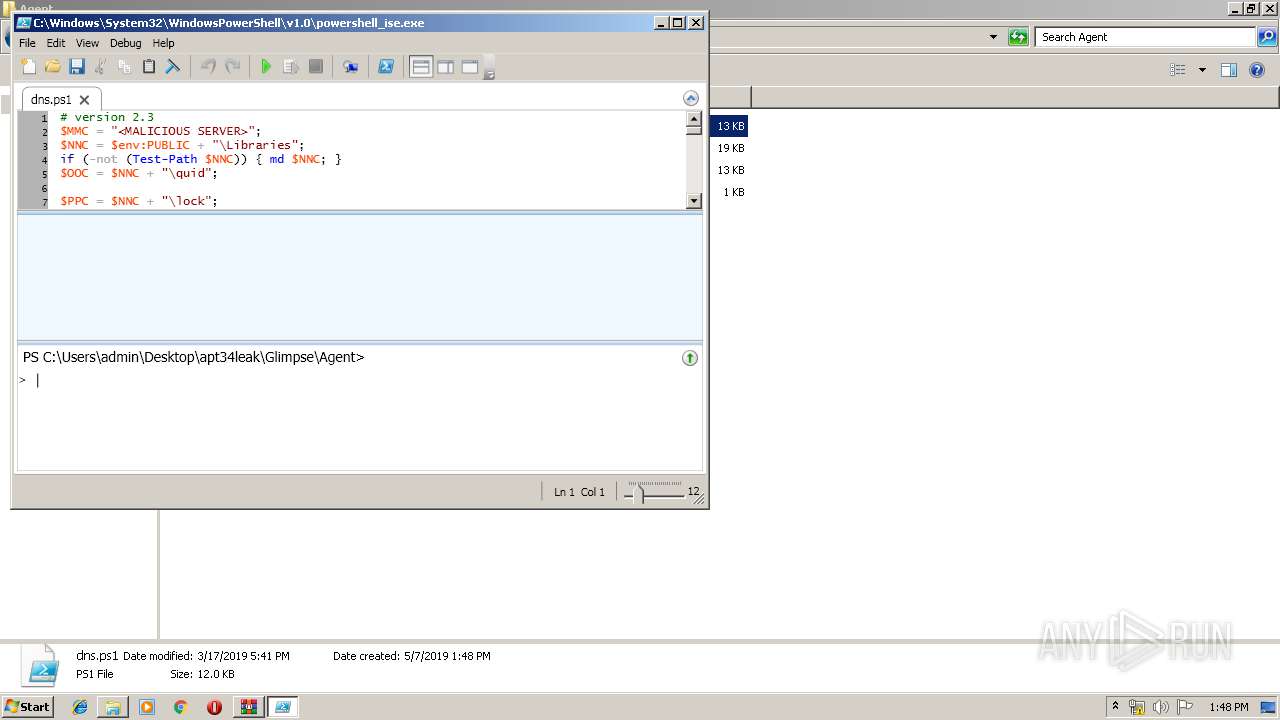Click the volume speaker tray icon
This screenshot has height=720, width=1280.
(x=1160, y=707)
